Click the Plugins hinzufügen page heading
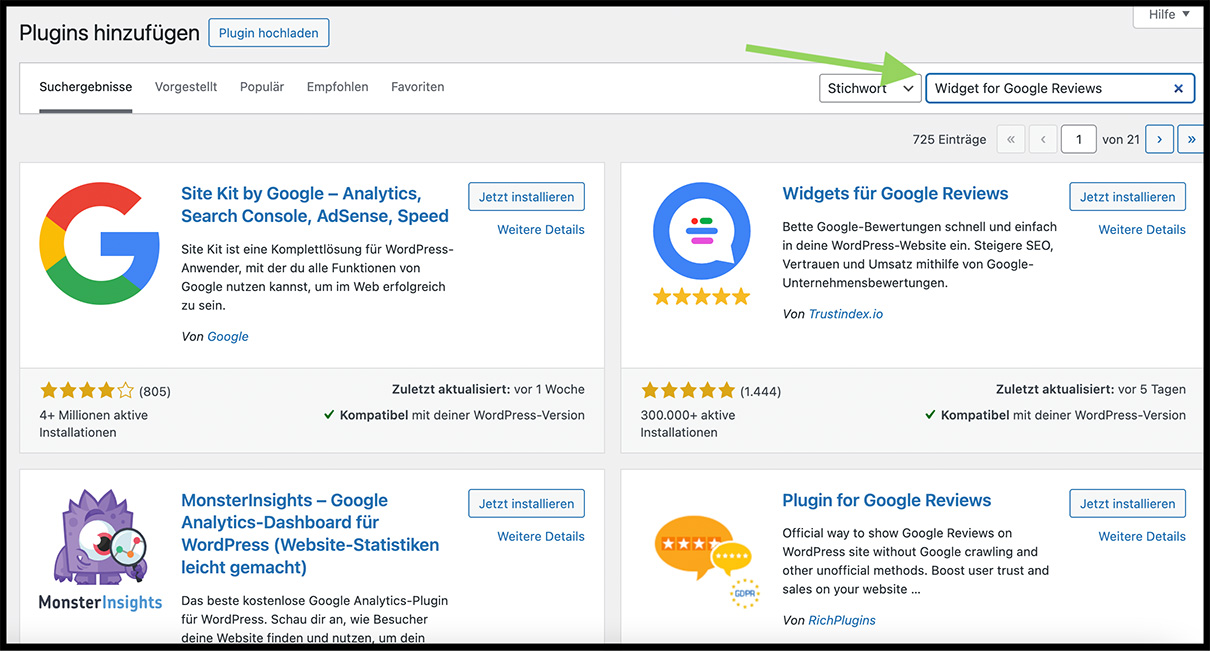 [110, 33]
